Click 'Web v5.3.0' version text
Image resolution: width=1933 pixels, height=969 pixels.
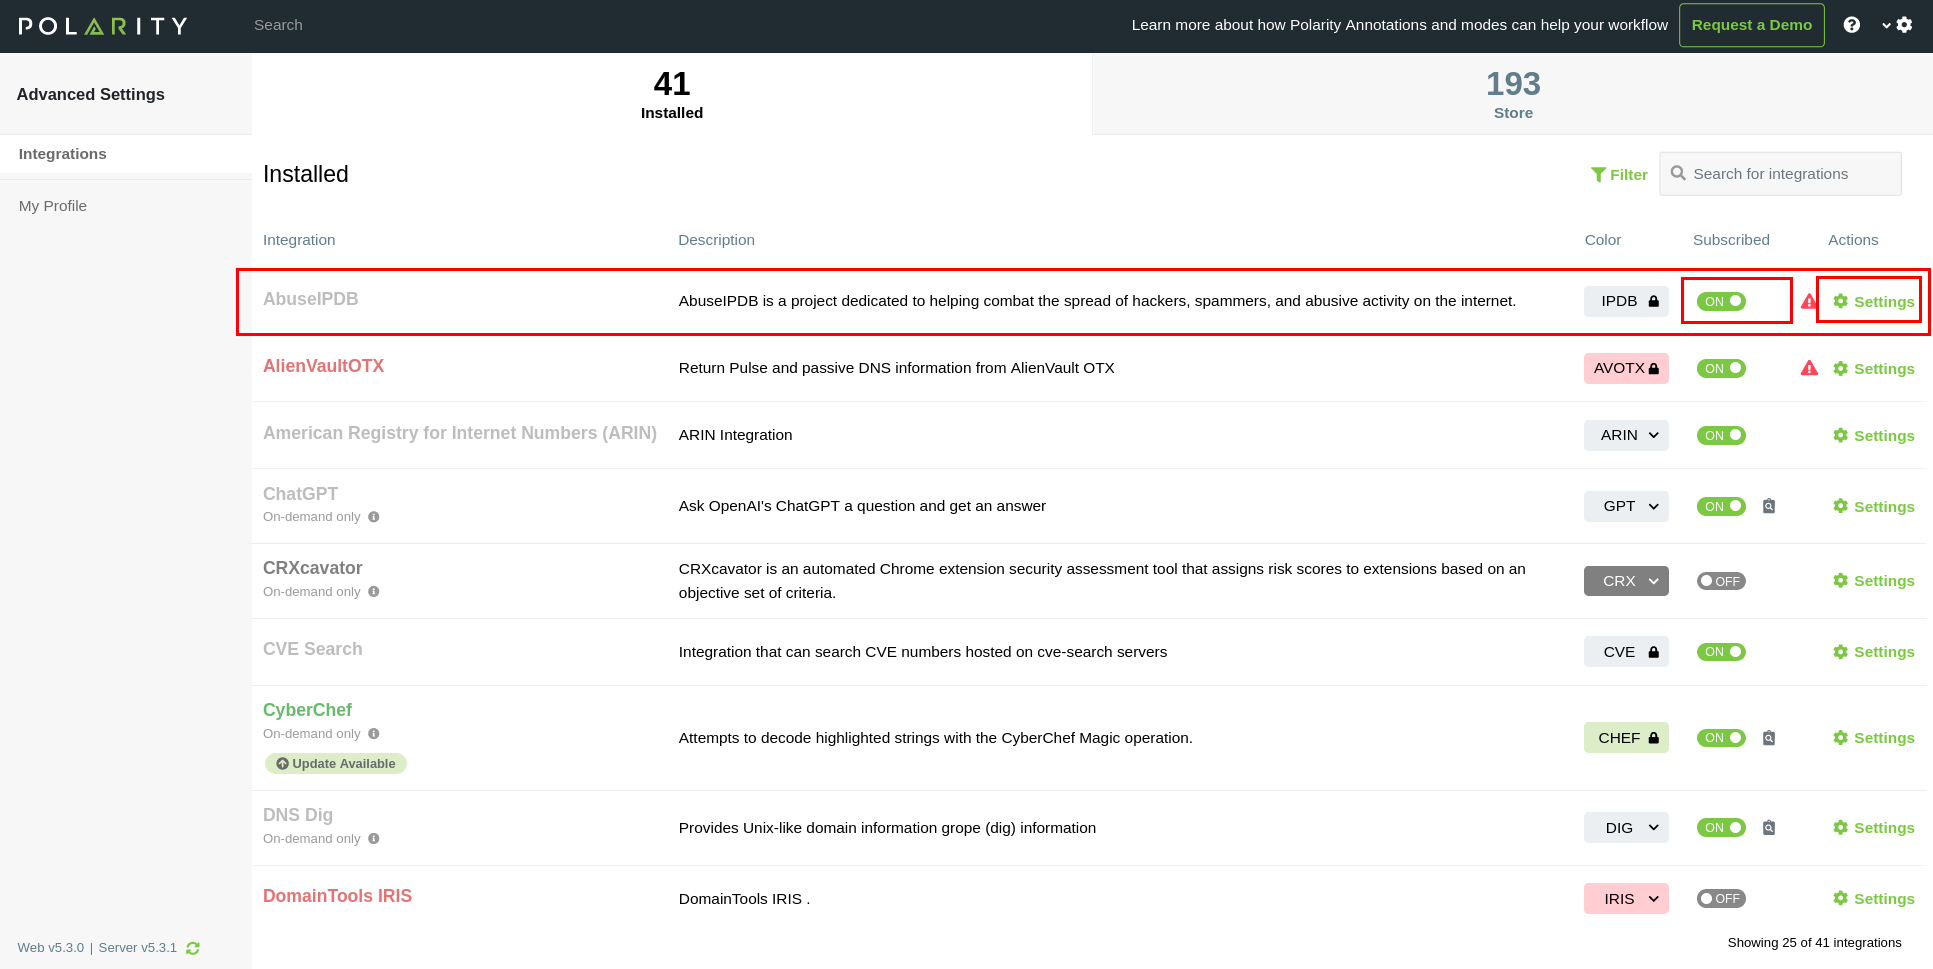pos(51,948)
